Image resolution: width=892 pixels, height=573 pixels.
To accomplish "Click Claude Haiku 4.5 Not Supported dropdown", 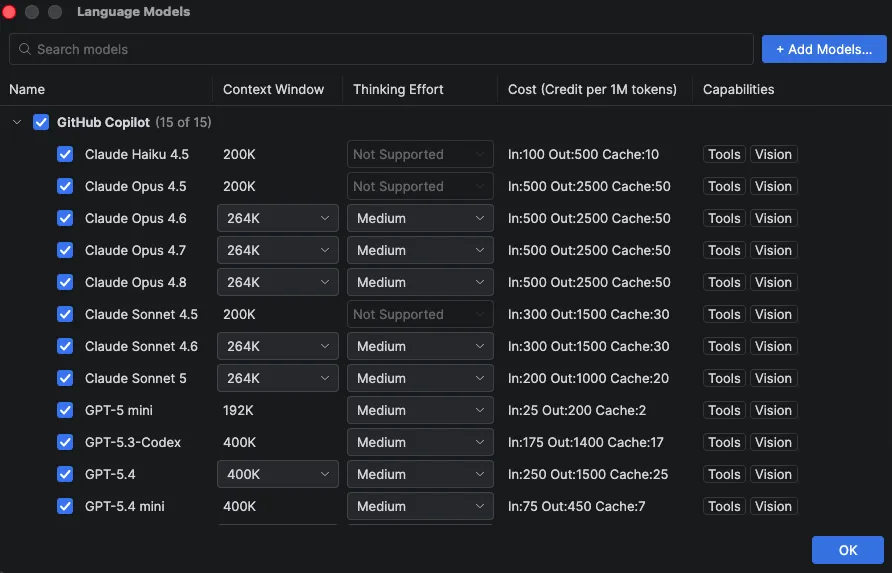I will point(420,154).
